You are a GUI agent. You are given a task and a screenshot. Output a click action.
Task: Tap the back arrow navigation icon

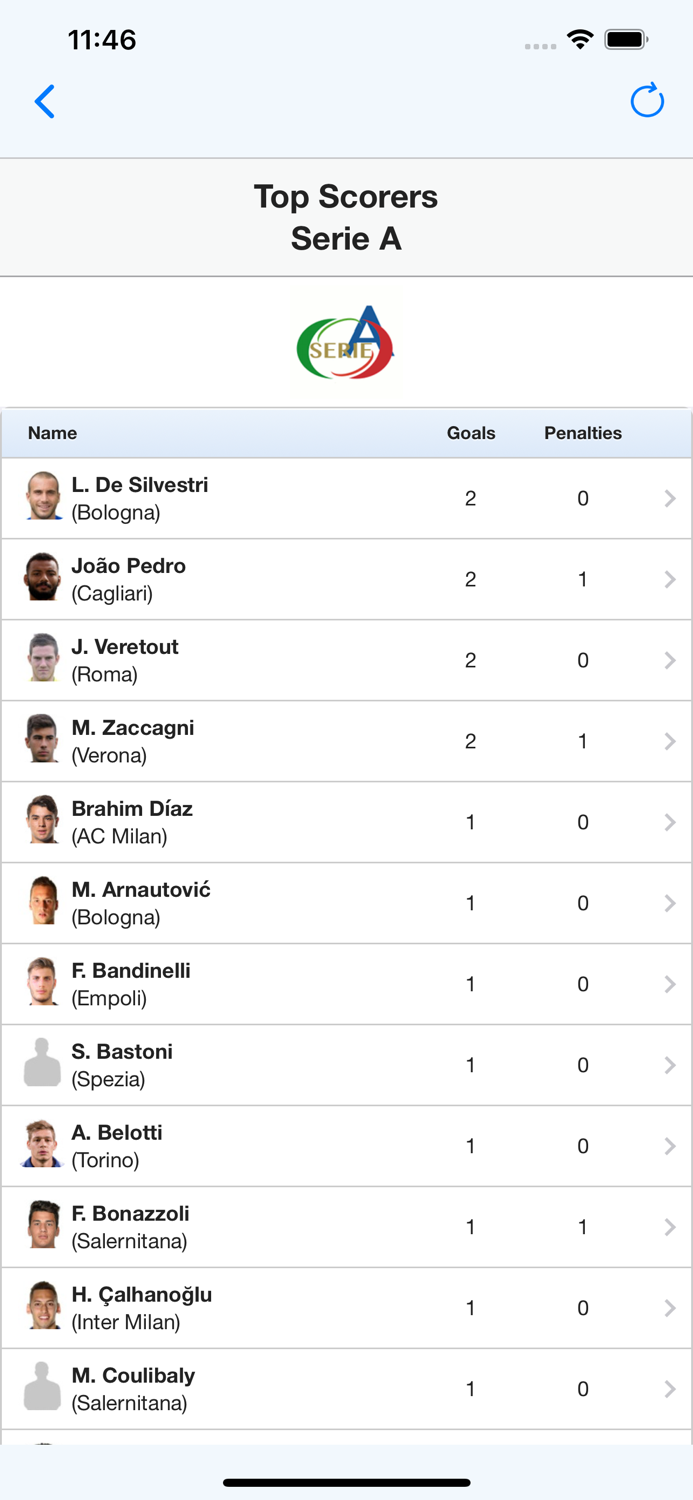[44, 101]
